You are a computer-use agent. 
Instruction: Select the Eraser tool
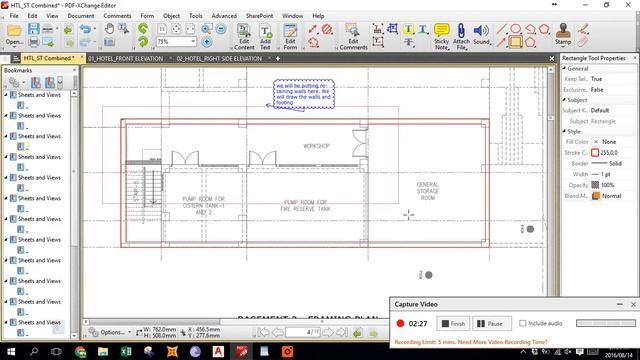[x=583, y=42]
